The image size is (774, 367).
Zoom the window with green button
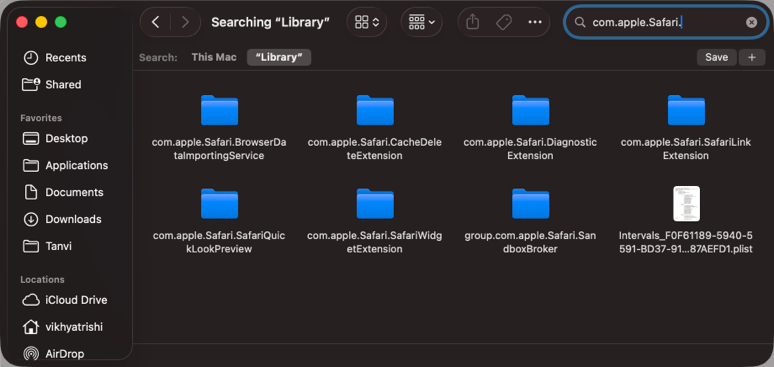tap(60, 22)
